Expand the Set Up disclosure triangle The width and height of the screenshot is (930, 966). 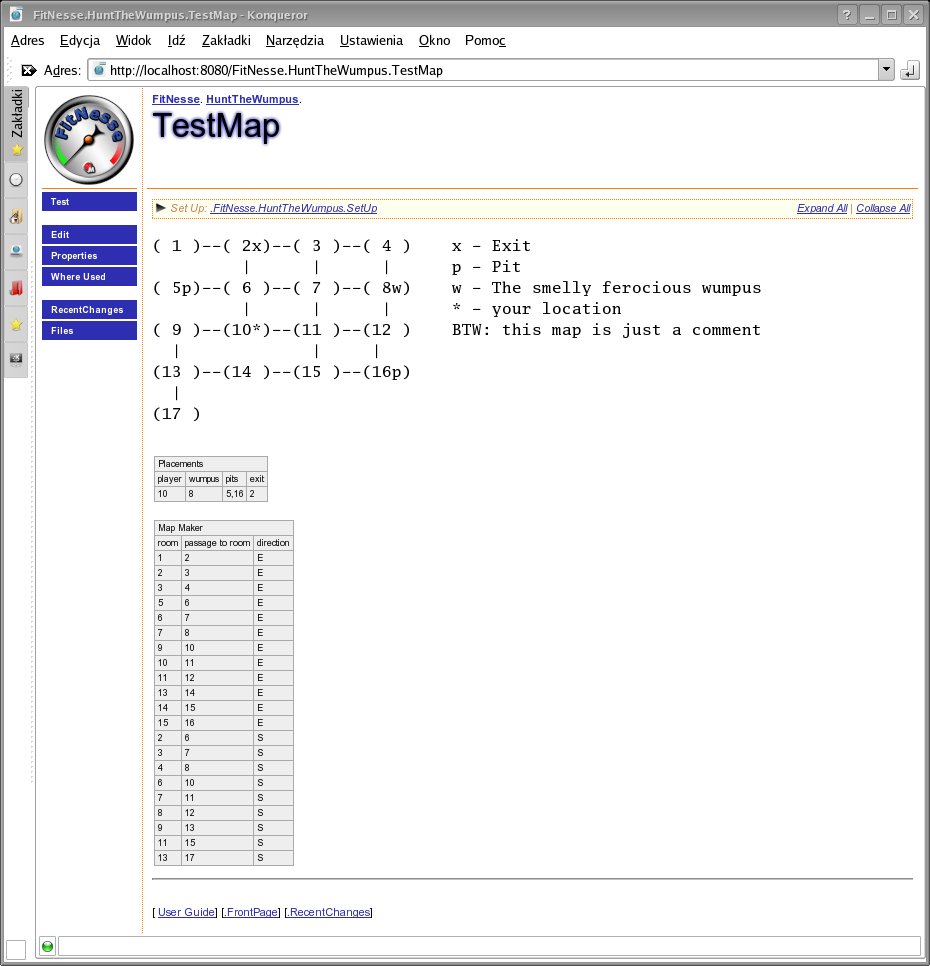(161, 208)
